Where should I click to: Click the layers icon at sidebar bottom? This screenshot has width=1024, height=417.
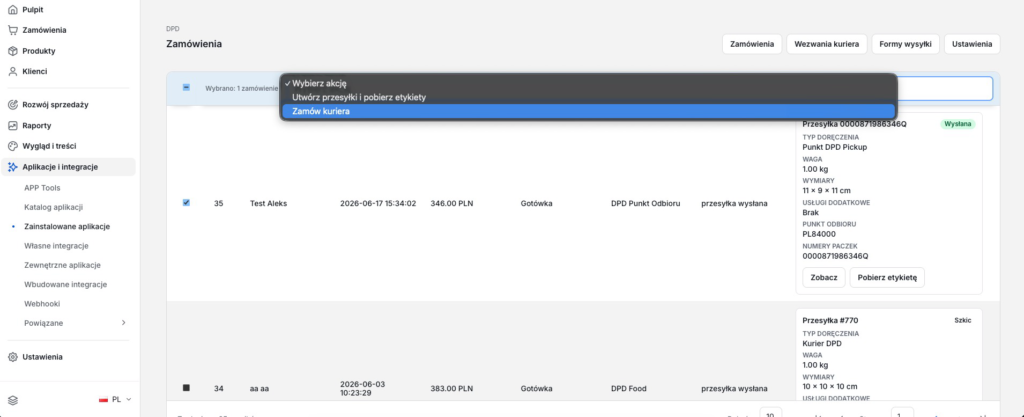[12, 399]
